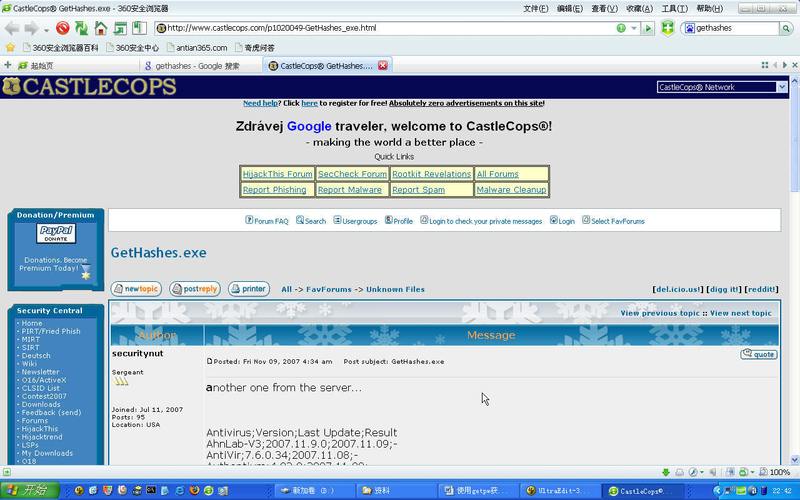This screenshot has width=800, height=500.
Task: Open the Malware Cleanup quick link
Action: click(511, 190)
